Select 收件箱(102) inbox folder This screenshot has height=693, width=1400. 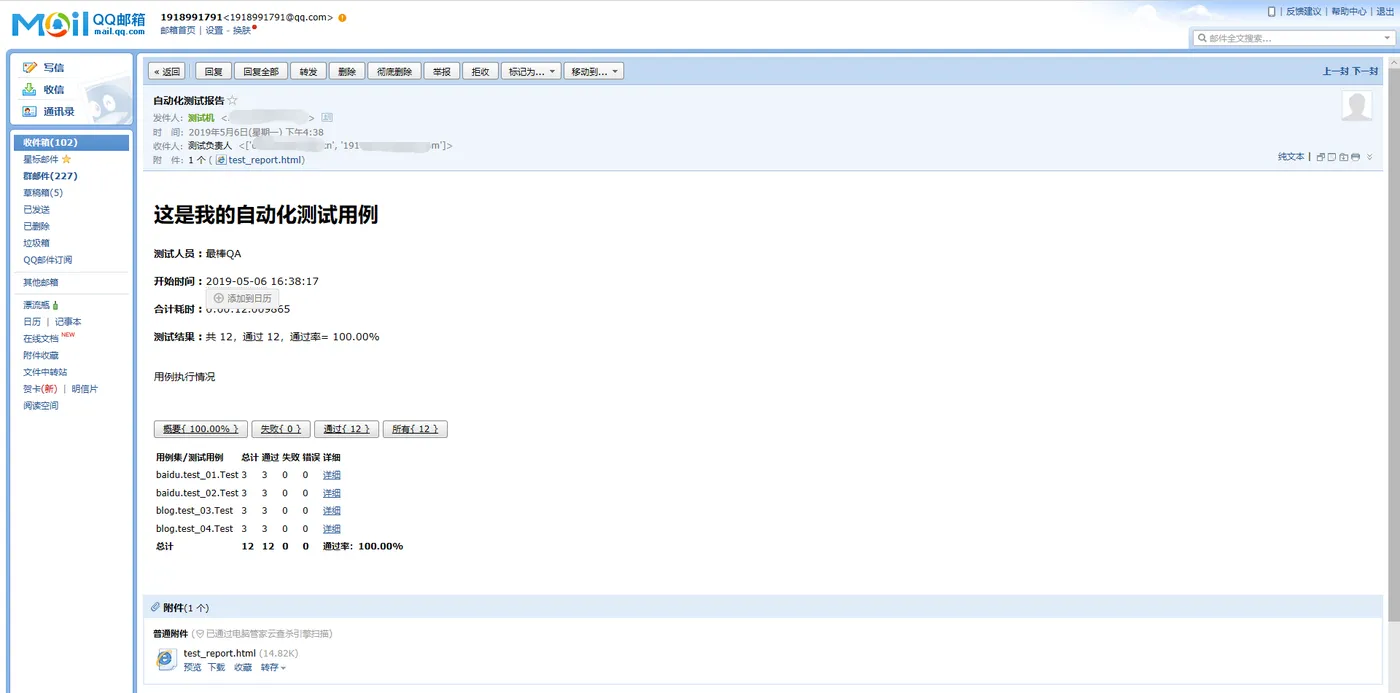click(71, 143)
